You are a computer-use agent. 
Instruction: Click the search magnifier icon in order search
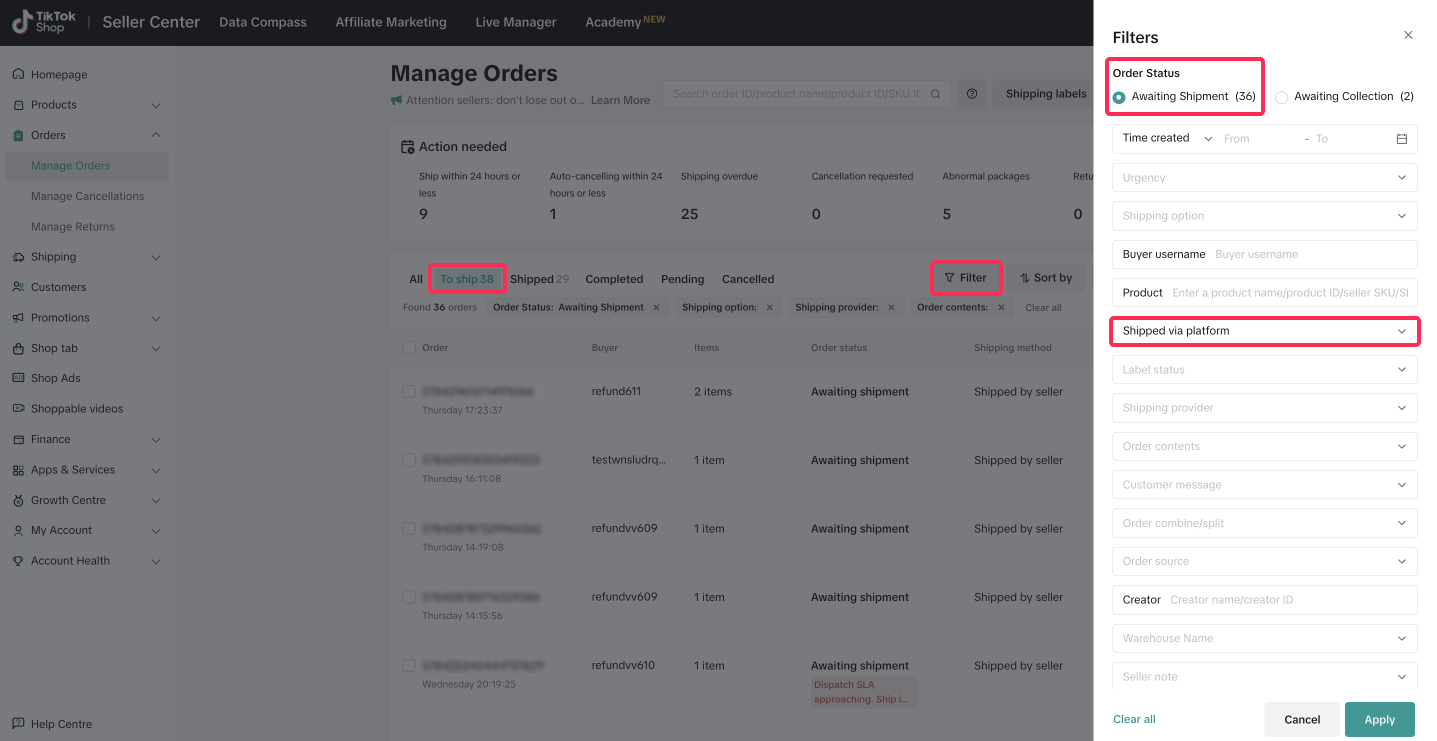(x=935, y=94)
